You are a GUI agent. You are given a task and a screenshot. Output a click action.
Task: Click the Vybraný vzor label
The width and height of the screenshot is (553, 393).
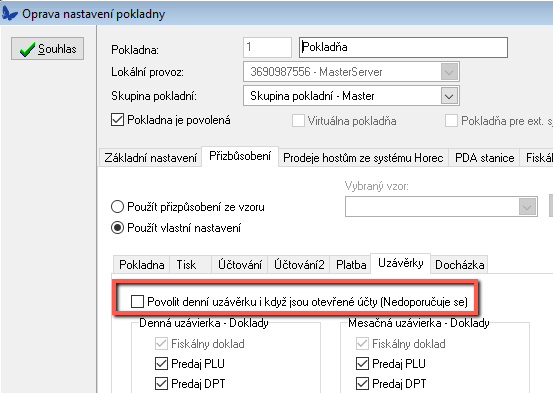(x=376, y=186)
